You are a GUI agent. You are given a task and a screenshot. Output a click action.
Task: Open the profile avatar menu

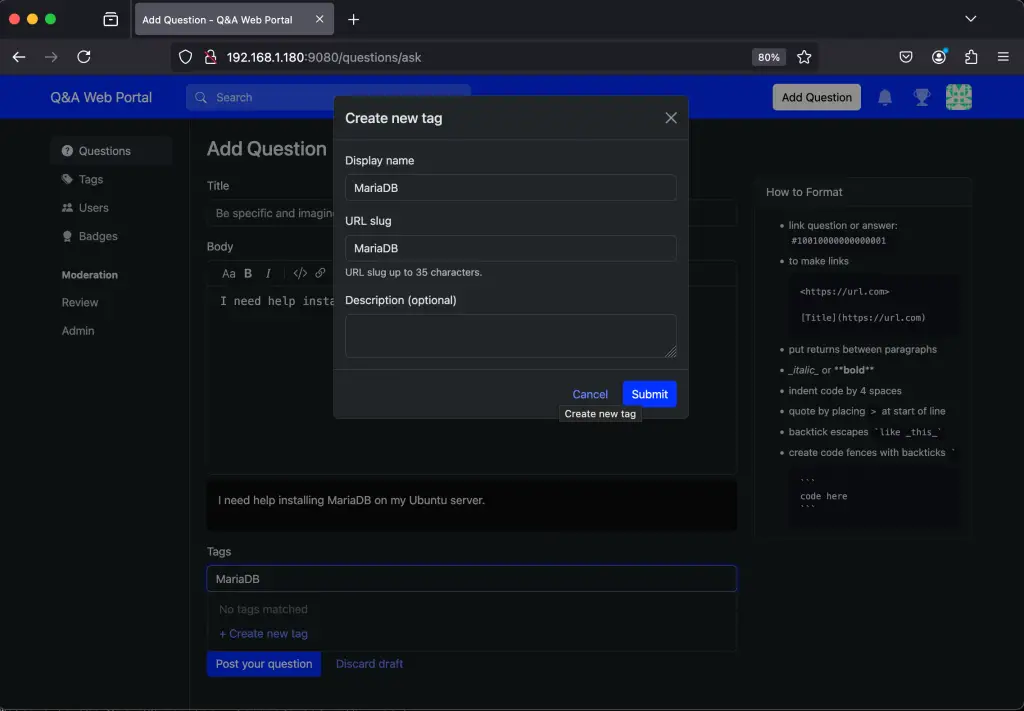[958, 97]
